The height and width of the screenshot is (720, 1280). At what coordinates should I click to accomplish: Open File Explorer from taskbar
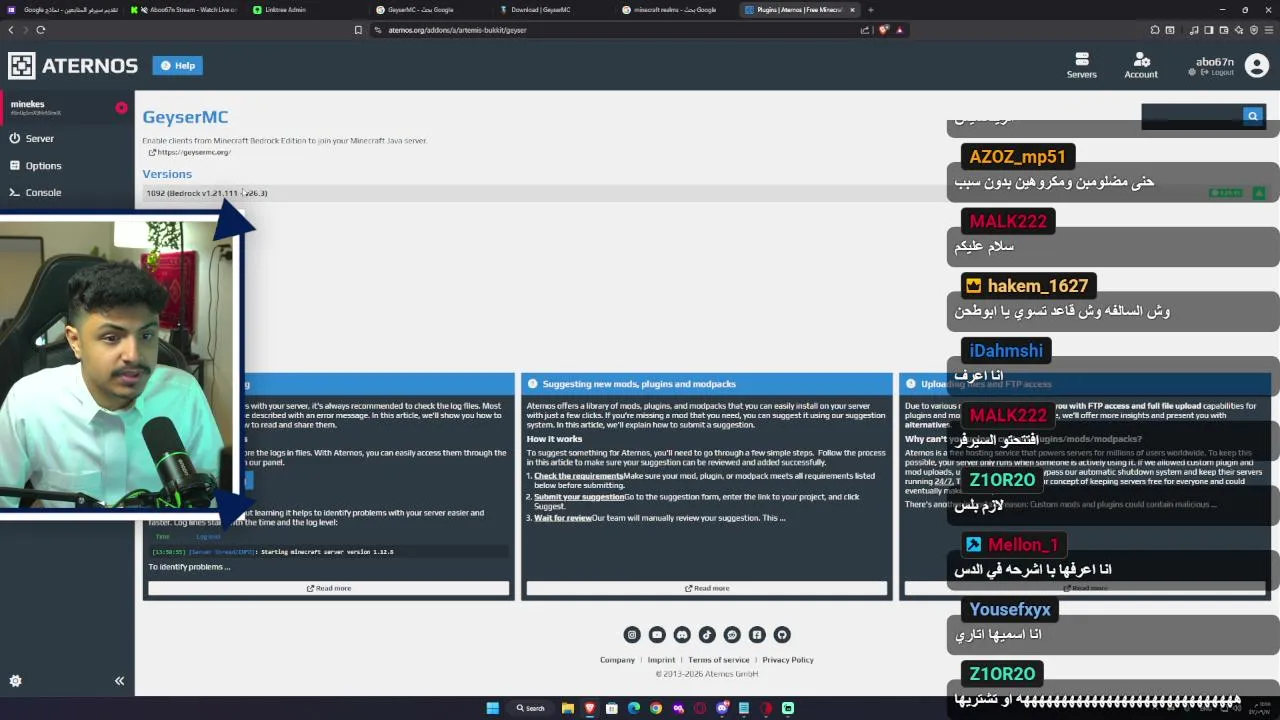click(x=567, y=708)
